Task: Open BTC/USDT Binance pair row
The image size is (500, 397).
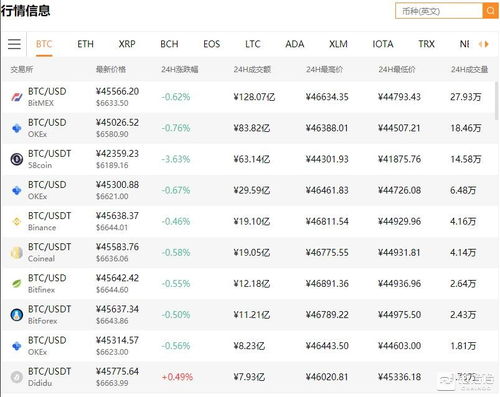Action: [248, 221]
